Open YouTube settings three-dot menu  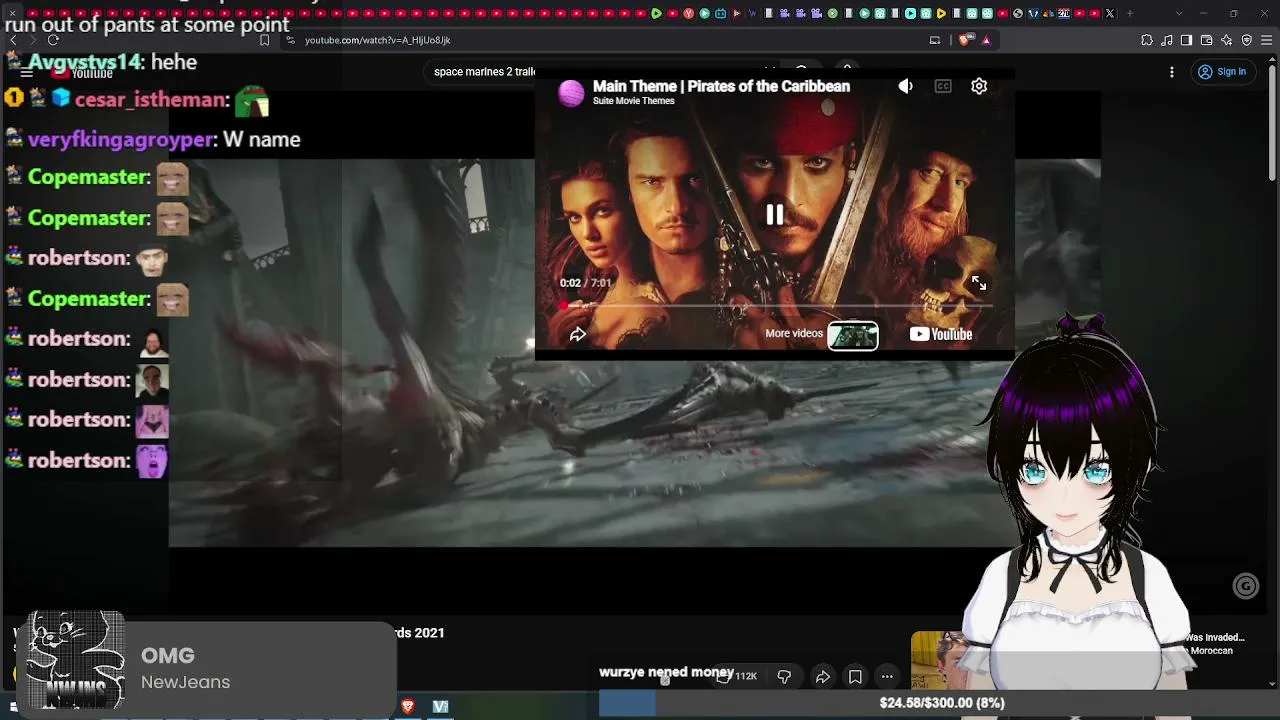(x=1172, y=72)
